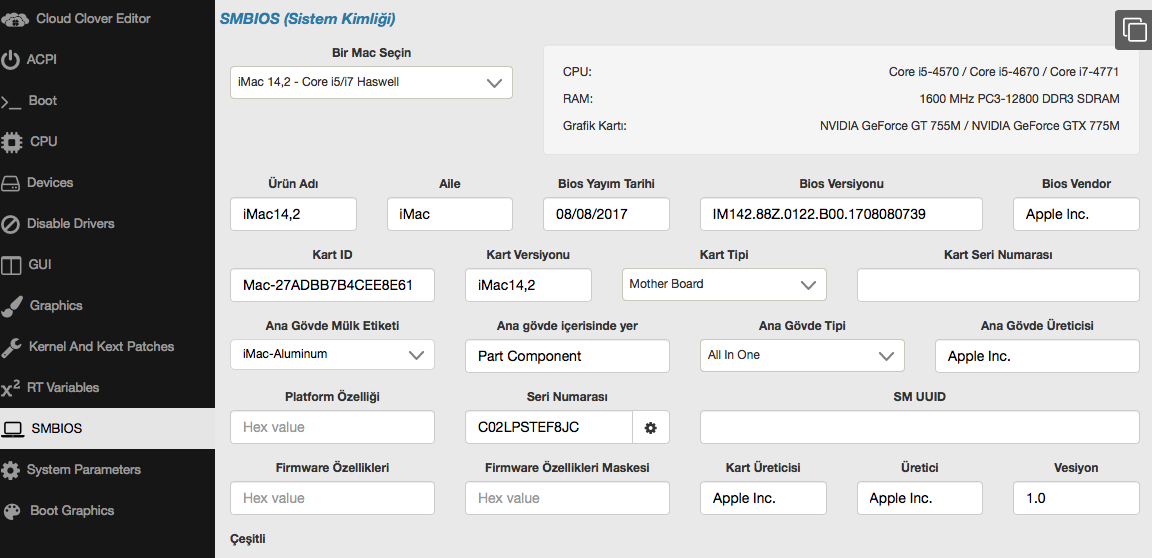
Task: Click the Graphics brush icon
Action: (x=12, y=306)
